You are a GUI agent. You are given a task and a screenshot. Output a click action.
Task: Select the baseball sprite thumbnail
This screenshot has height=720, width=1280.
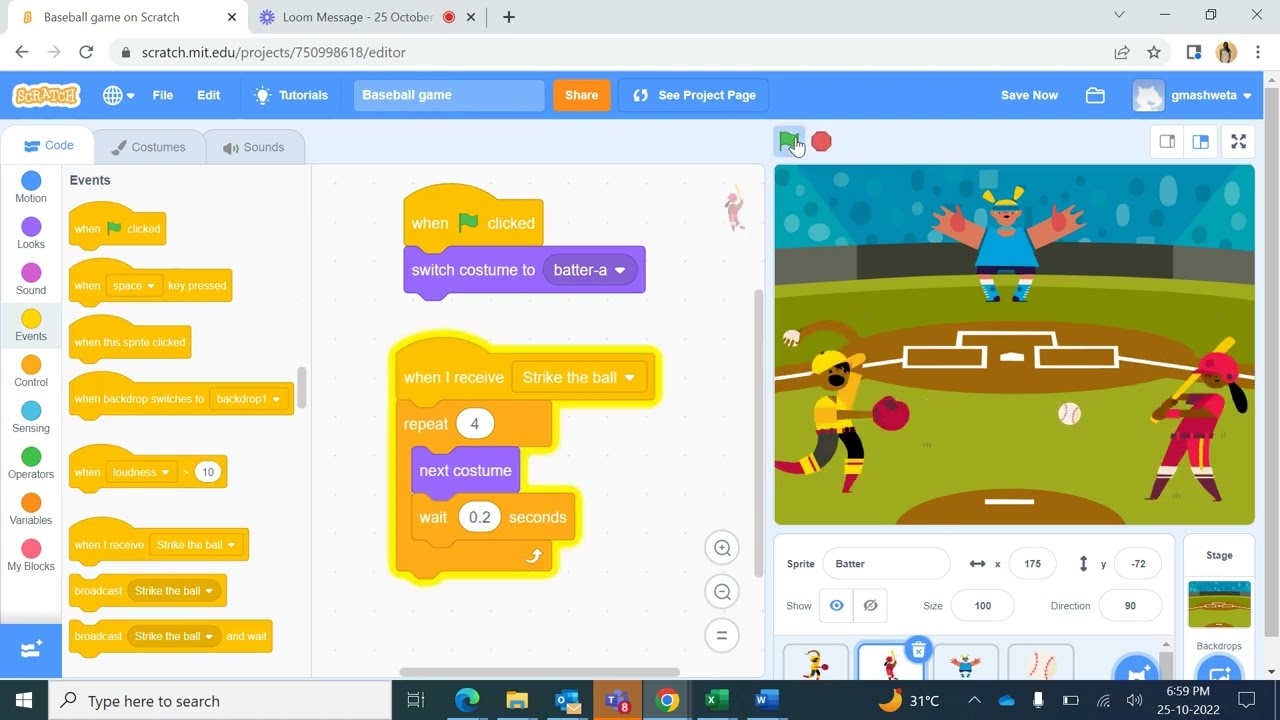1040,664
